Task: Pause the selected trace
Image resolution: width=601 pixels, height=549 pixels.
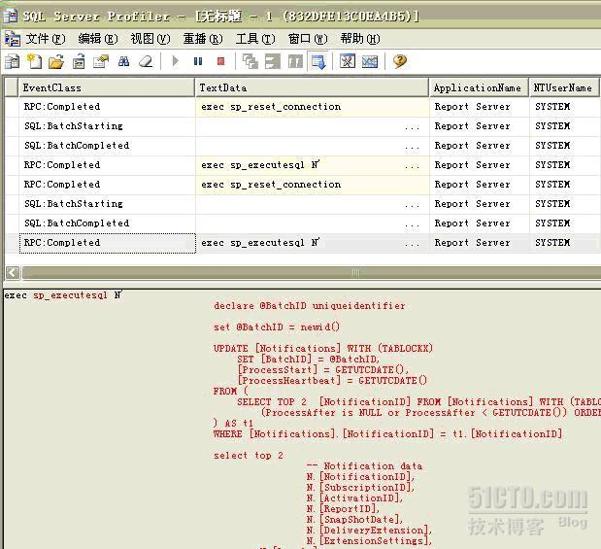Action: 198,61
